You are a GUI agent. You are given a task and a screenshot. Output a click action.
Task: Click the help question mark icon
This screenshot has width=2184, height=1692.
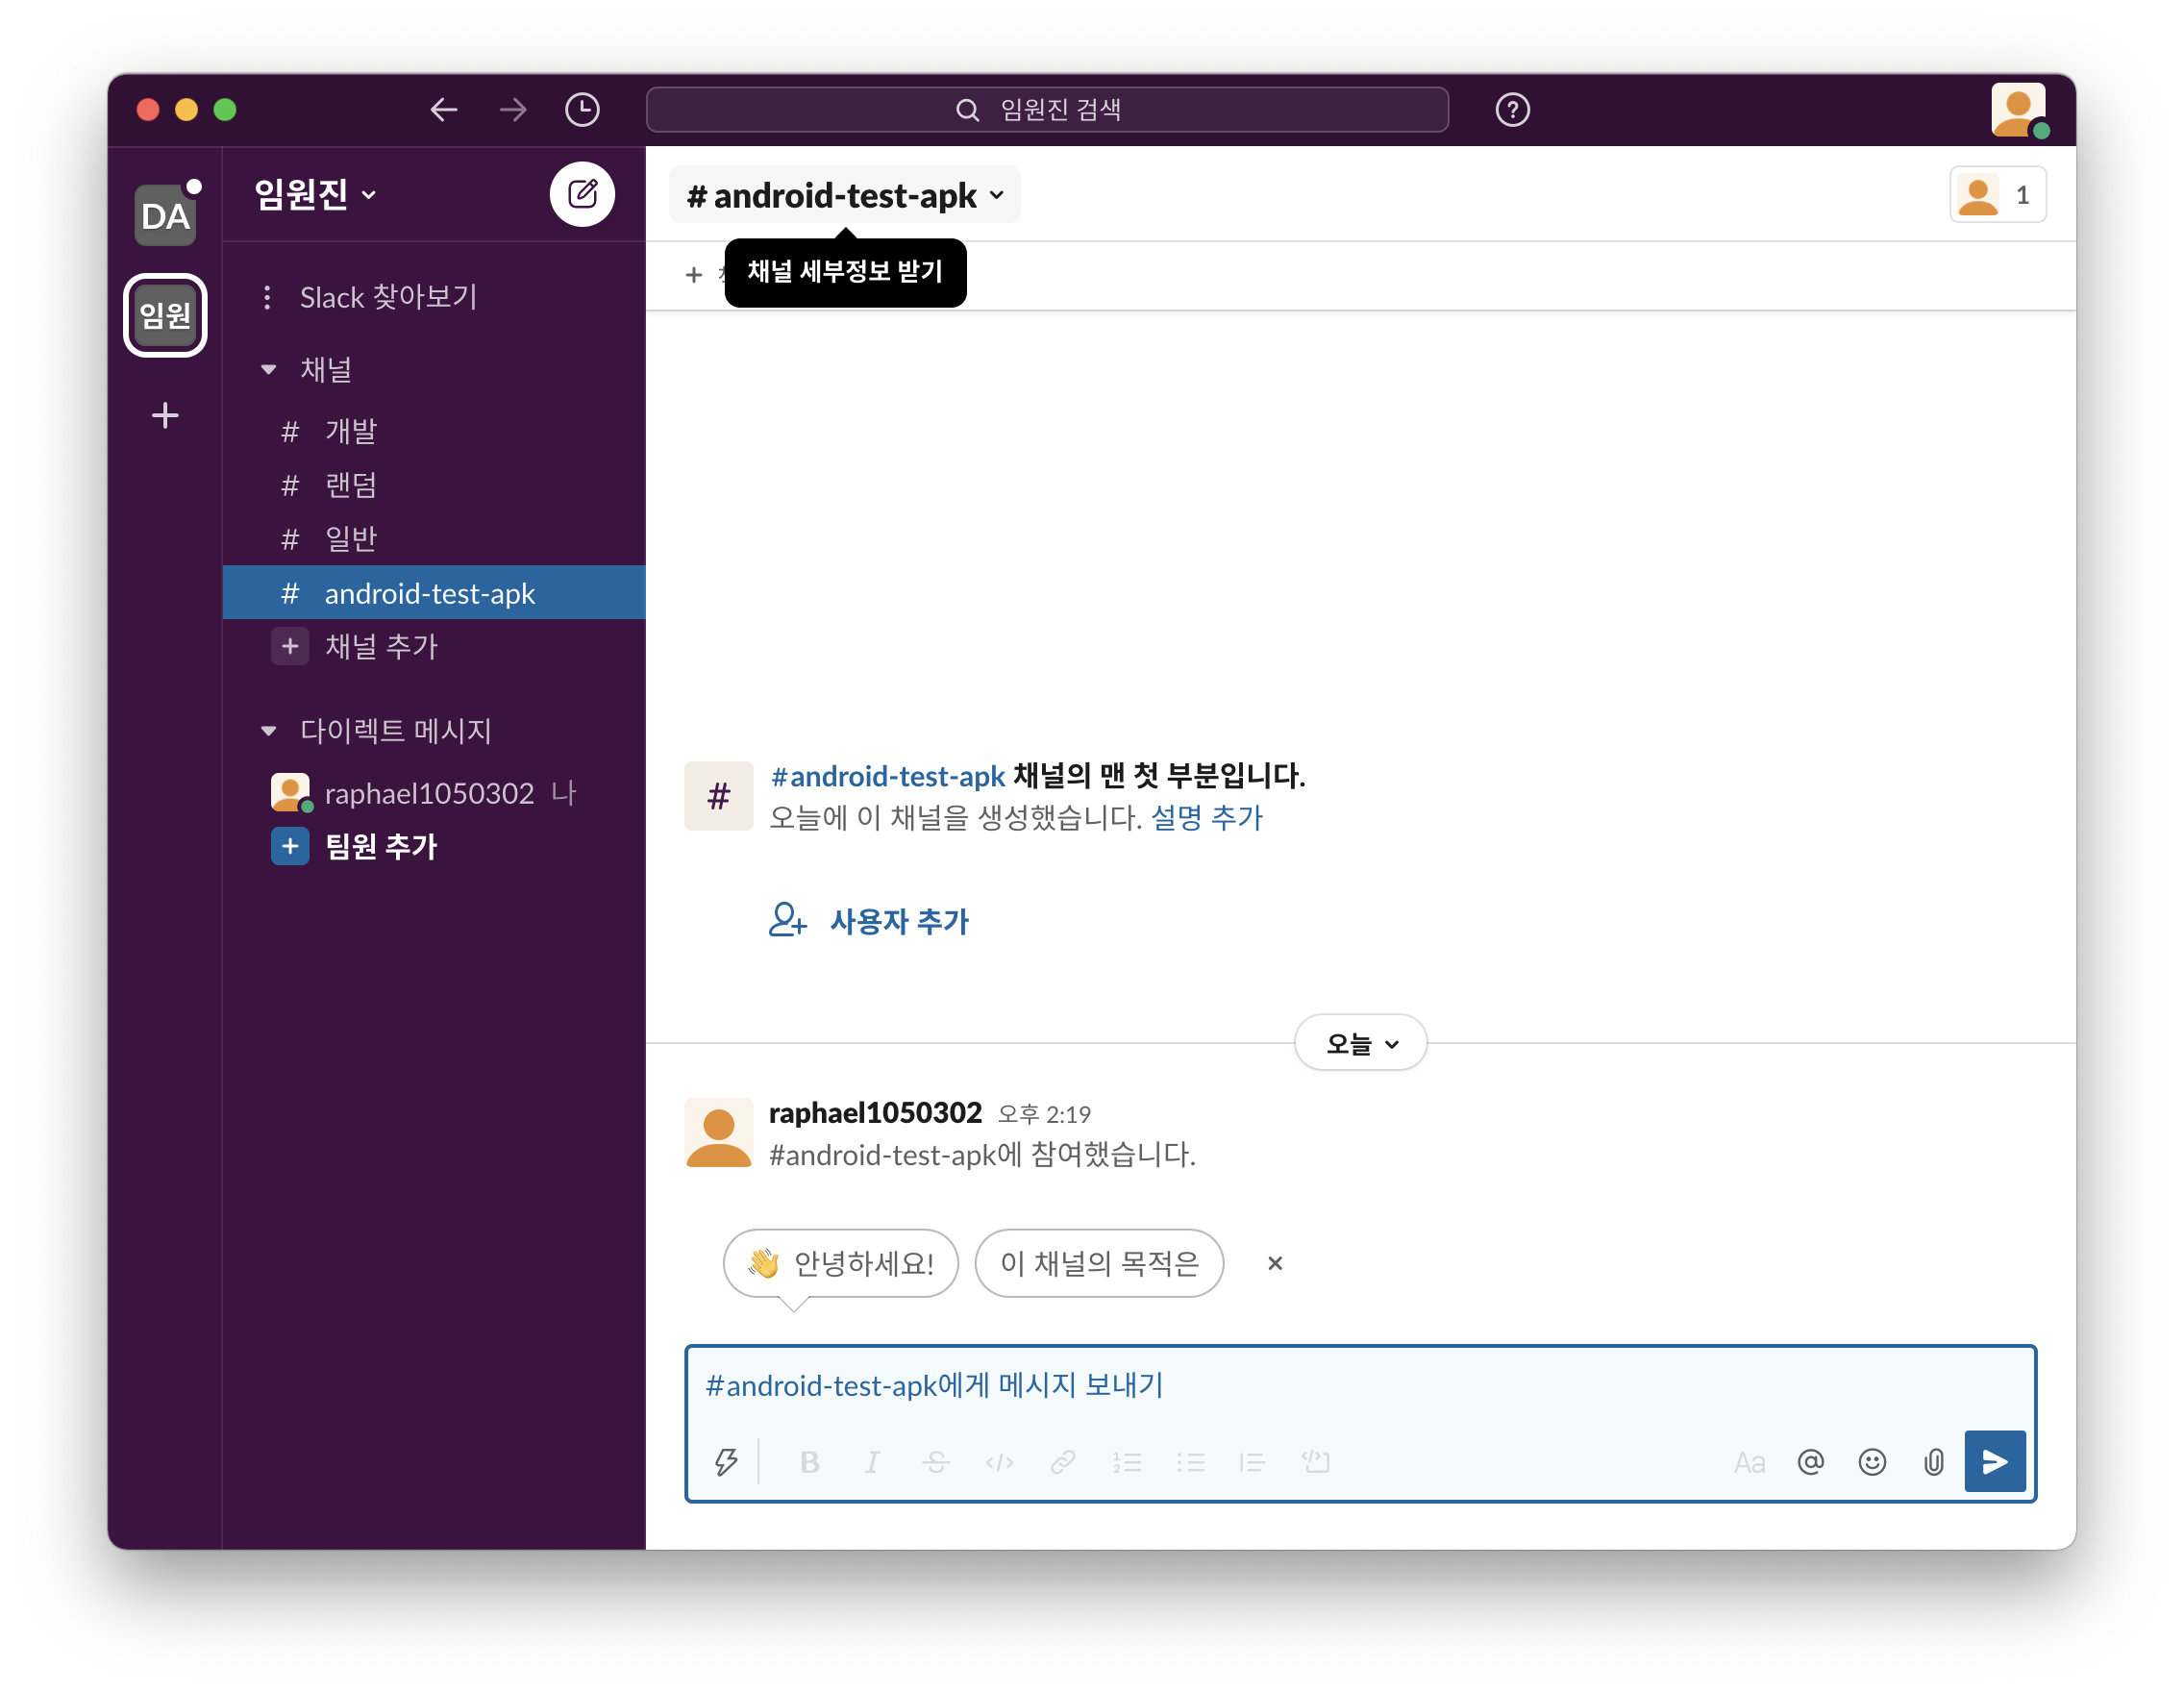pyautogui.click(x=1512, y=109)
